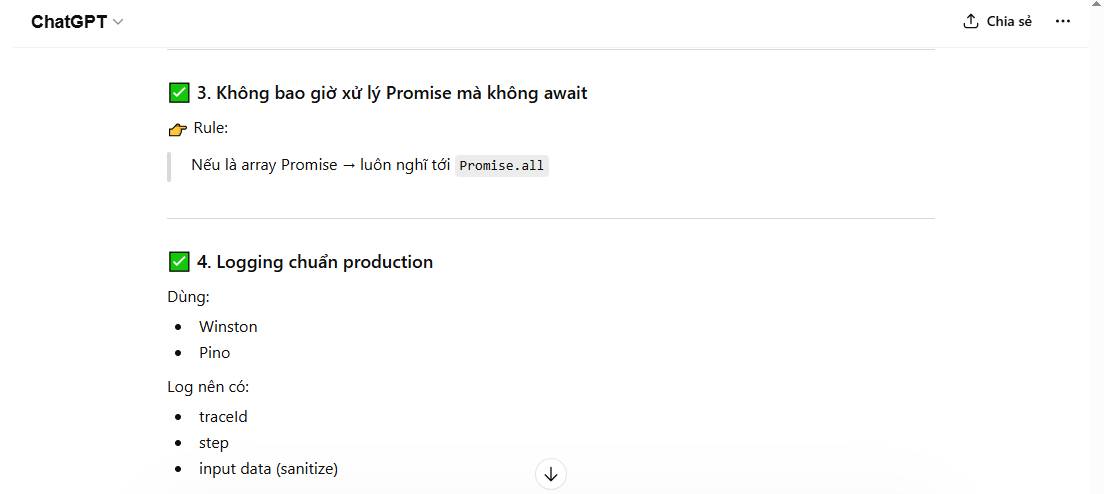This screenshot has height=494, width=1104.
Task: Open the ChatGPT model selector dropdown
Action: [x=77, y=22]
